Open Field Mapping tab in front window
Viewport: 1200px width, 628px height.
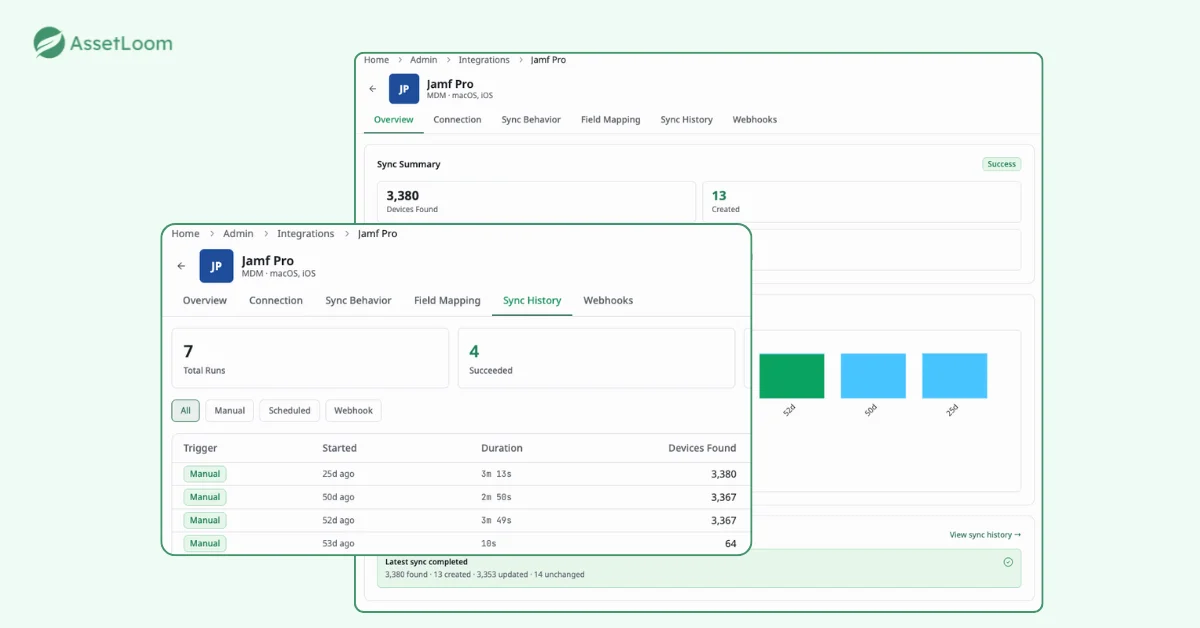click(447, 300)
